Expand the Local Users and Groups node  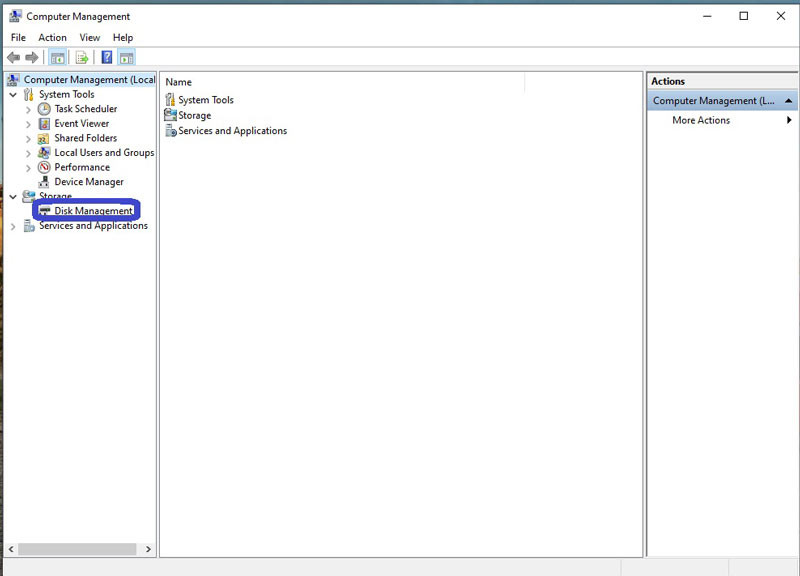point(28,153)
